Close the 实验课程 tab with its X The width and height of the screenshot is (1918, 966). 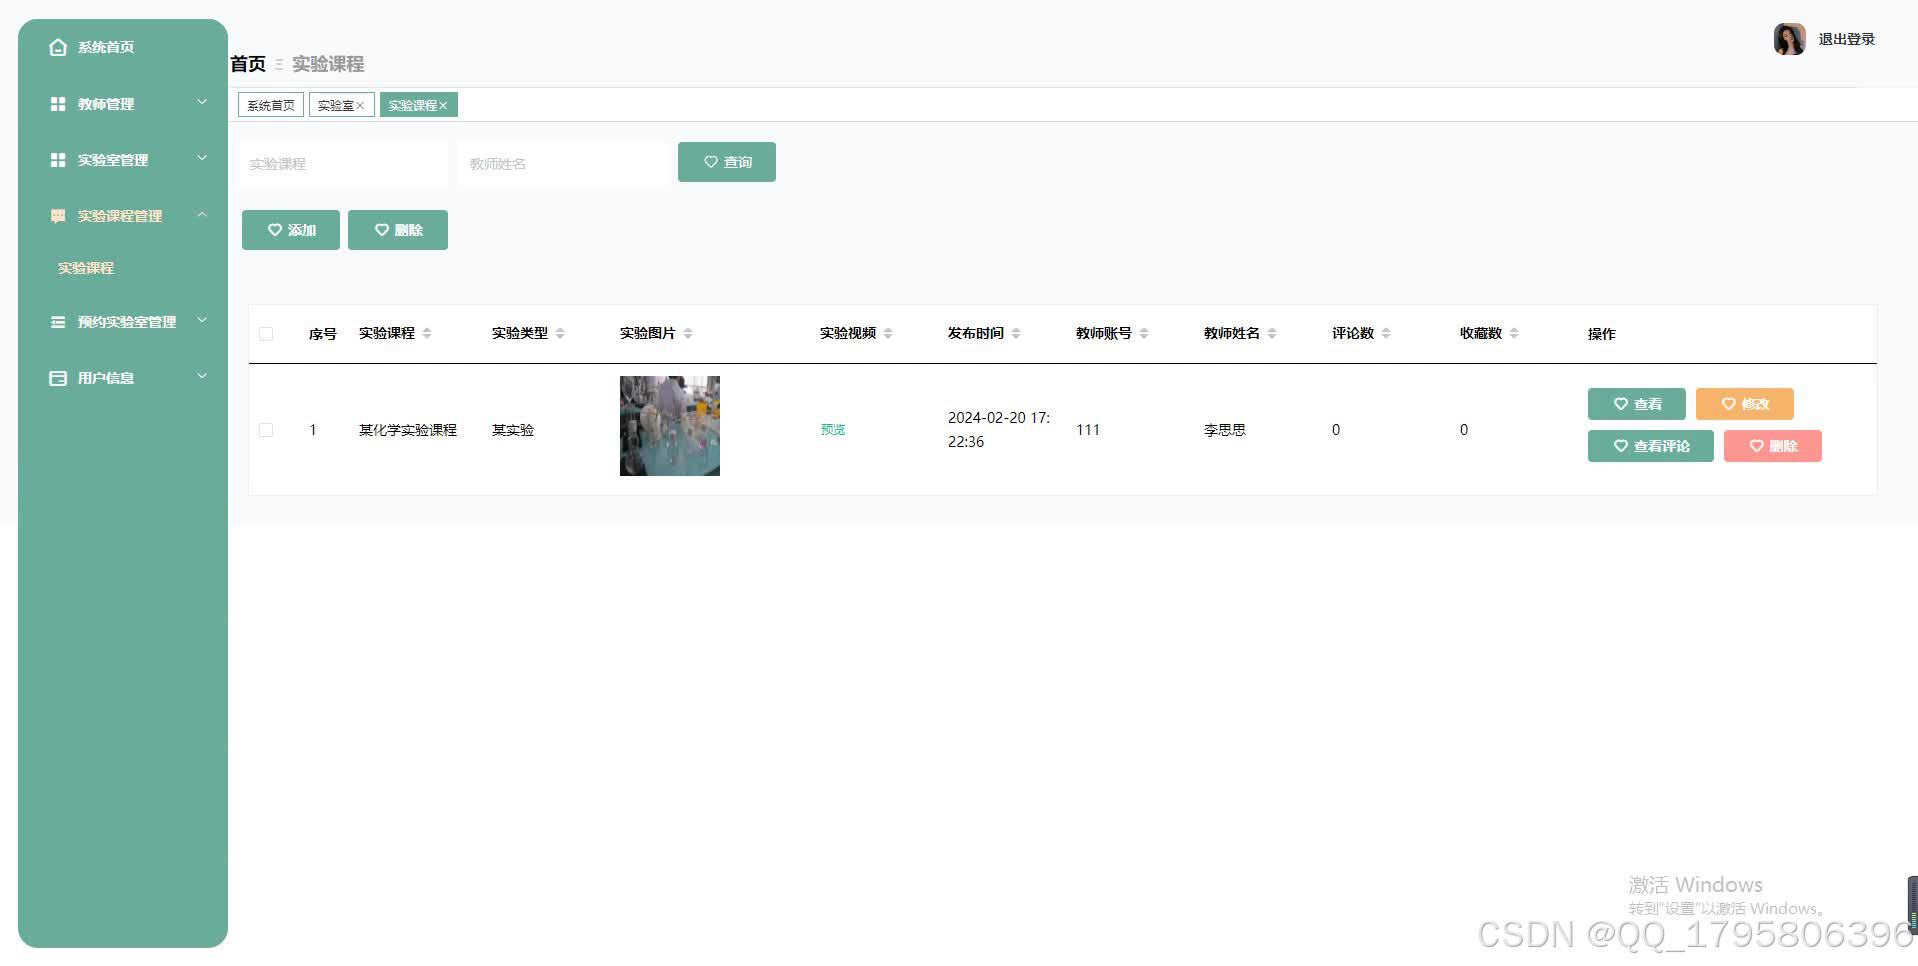443,106
